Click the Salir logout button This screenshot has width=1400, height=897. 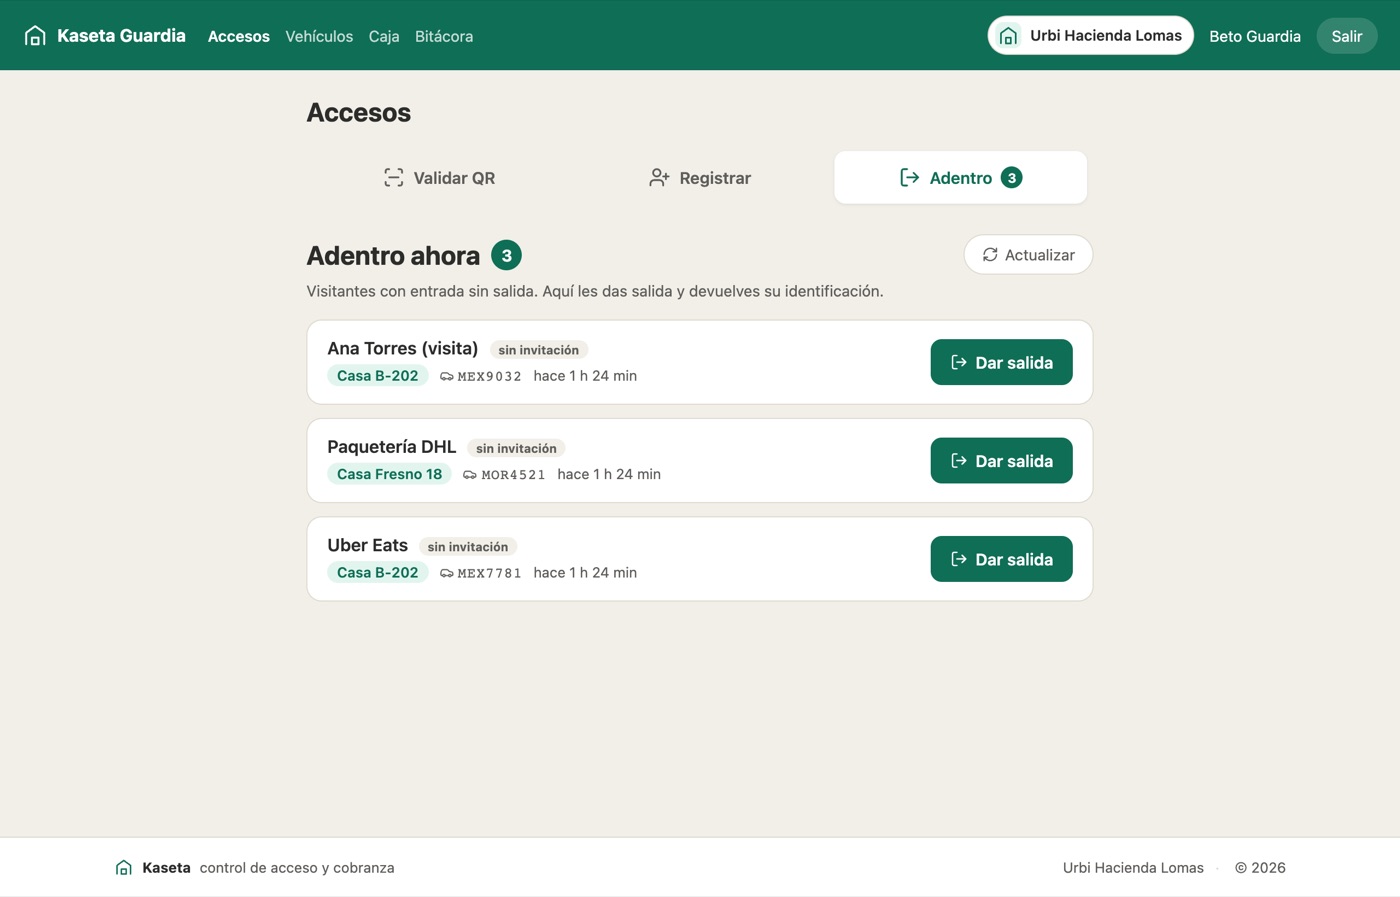click(x=1346, y=36)
